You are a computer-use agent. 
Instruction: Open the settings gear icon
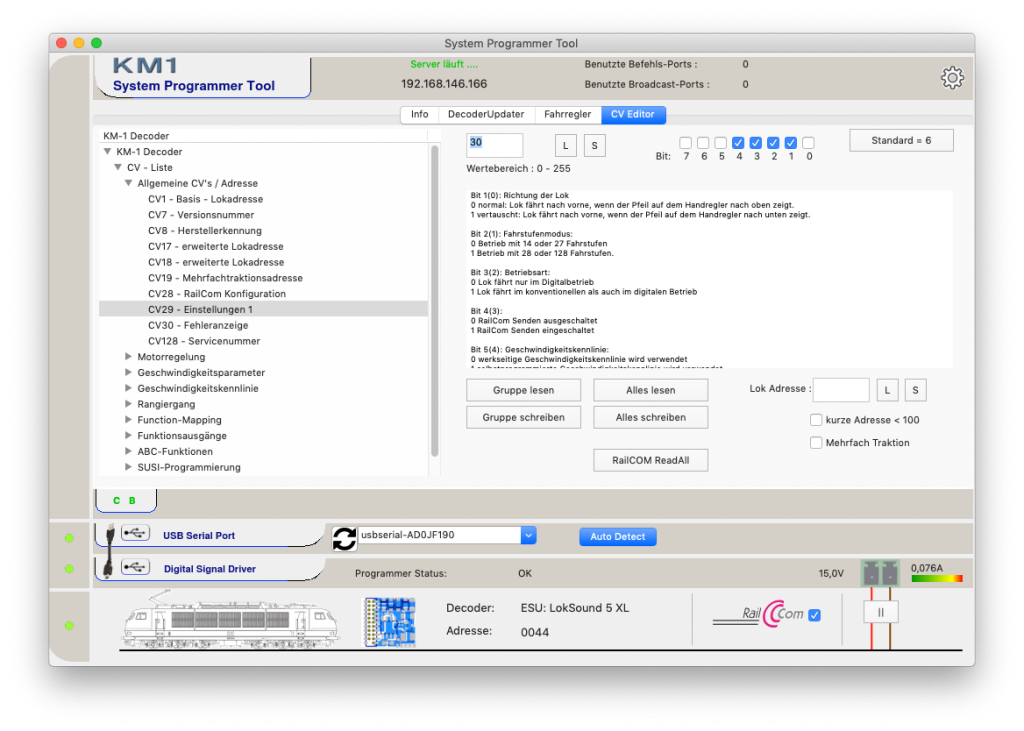(x=951, y=77)
